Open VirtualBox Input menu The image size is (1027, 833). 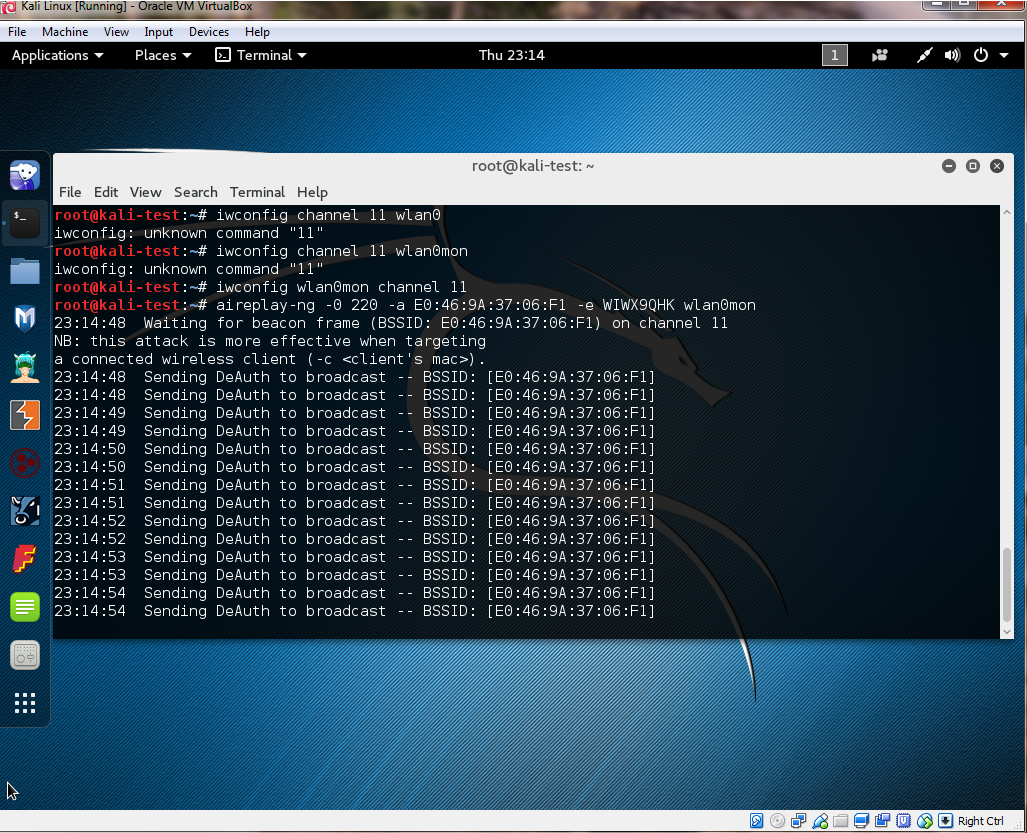[159, 31]
